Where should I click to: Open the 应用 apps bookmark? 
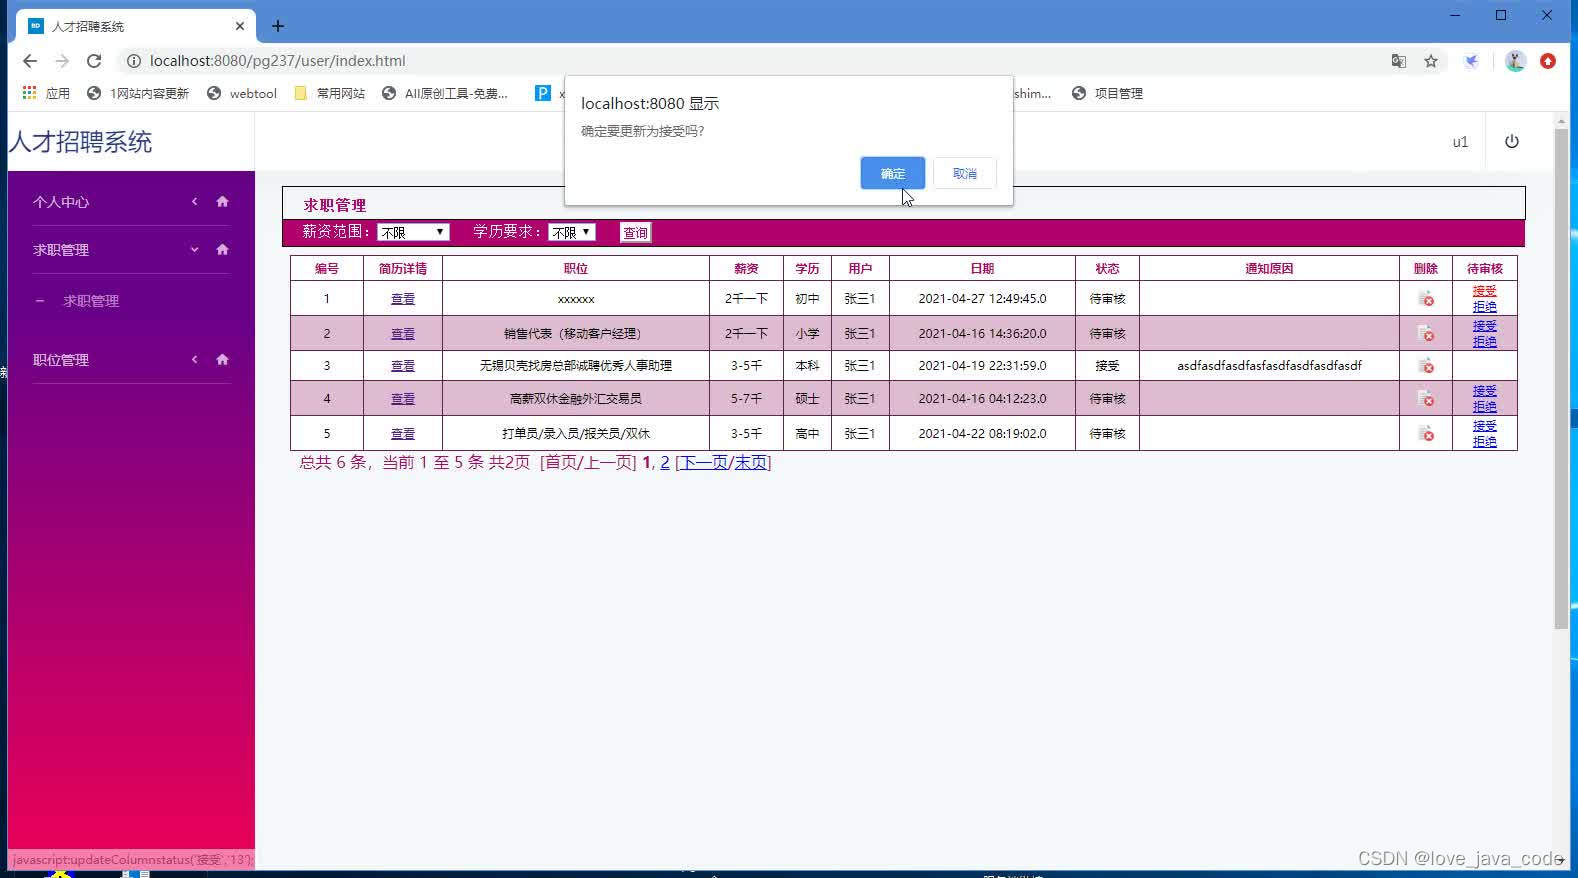(x=46, y=93)
